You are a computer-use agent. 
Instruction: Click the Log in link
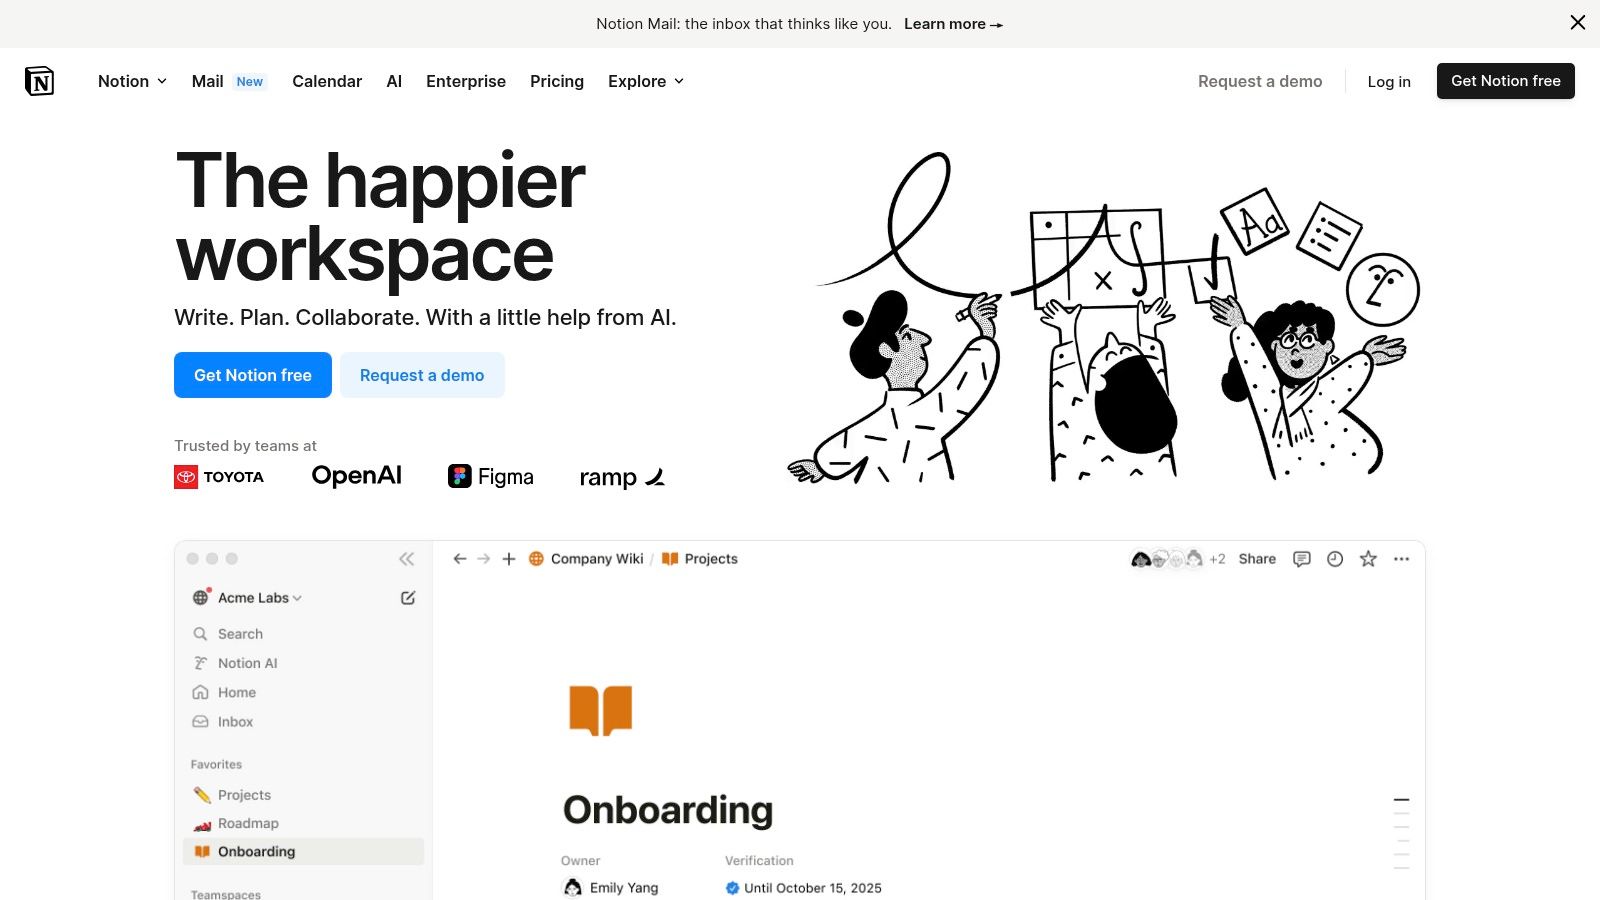click(x=1389, y=81)
